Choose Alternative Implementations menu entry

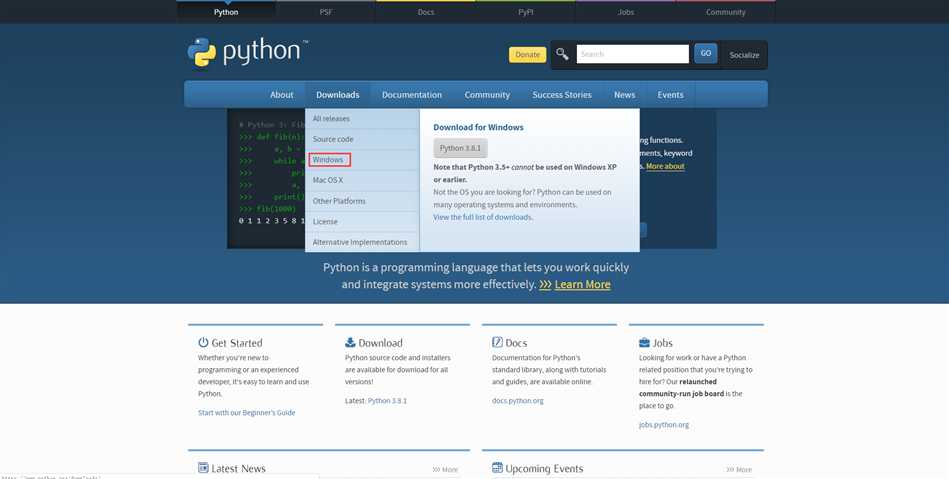point(362,242)
